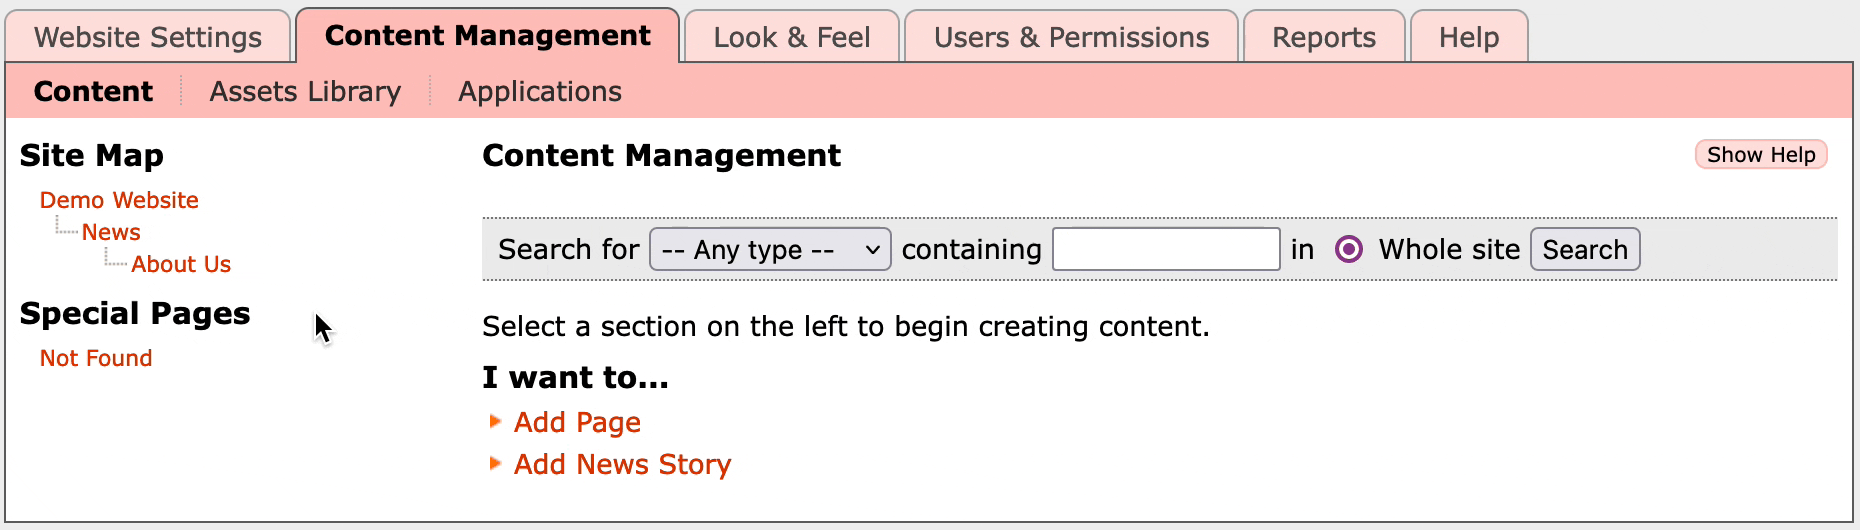The width and height of the screenshot is (1860, 530).
Task: Click the Add Page link
Action: pos(577,423)
